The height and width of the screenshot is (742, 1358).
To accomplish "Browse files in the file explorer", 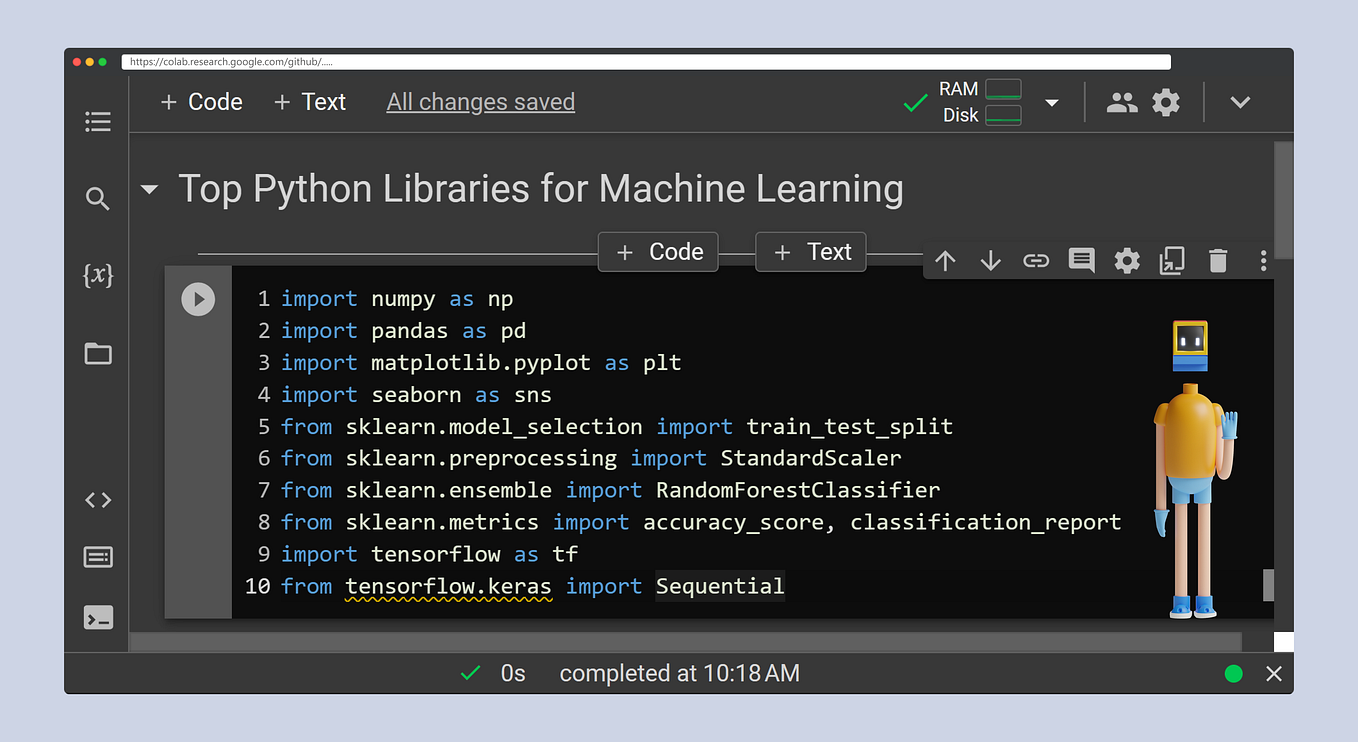I will pos(97,353).
